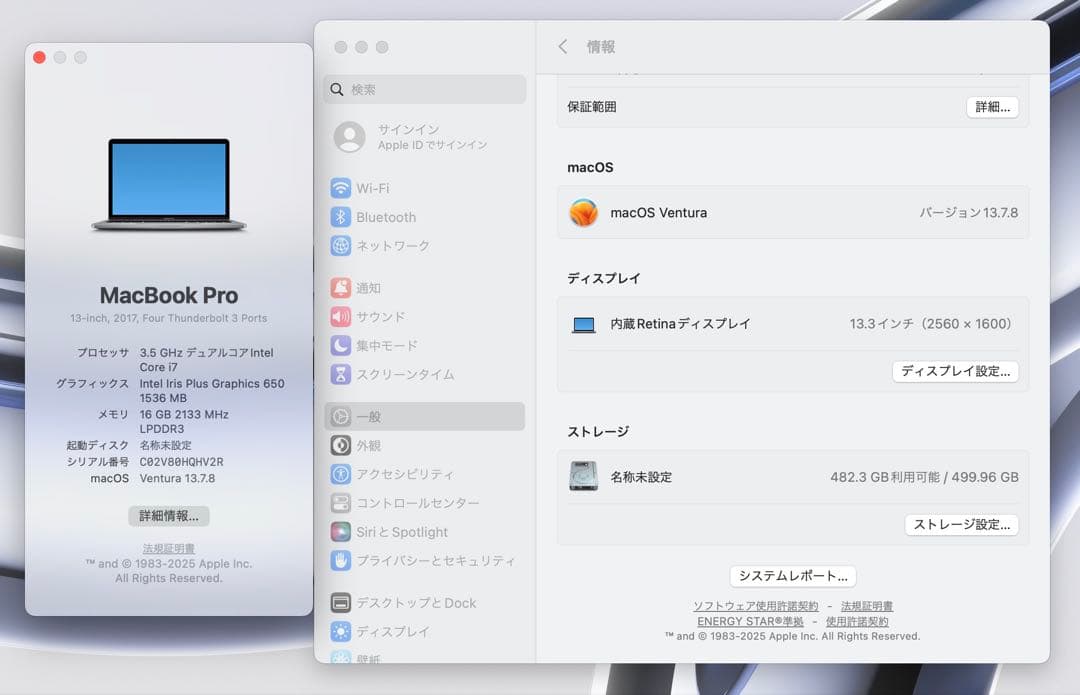Select the ネットワーク sidebar label
The image size is (1080, 695).
393,246
